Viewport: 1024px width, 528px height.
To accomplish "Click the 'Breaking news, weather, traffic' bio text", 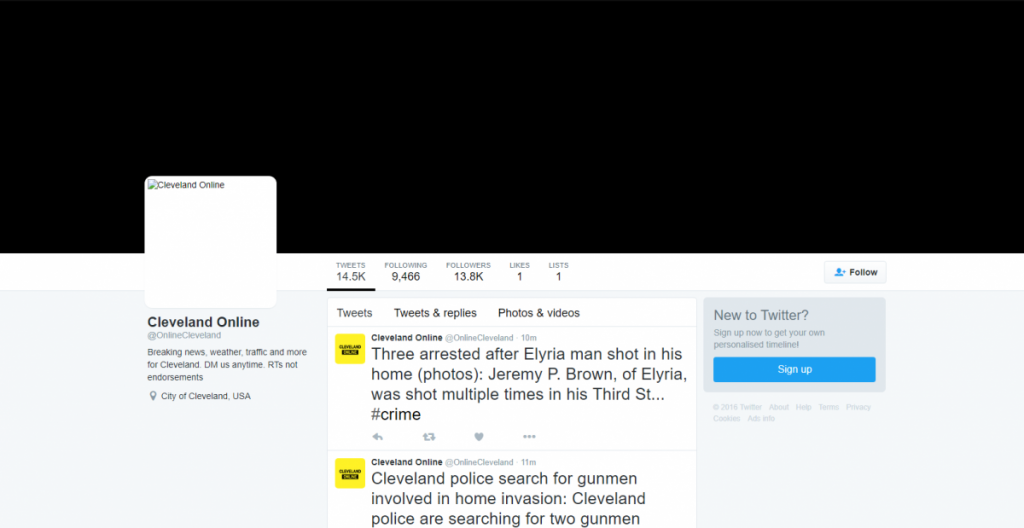I will [227, 365].
